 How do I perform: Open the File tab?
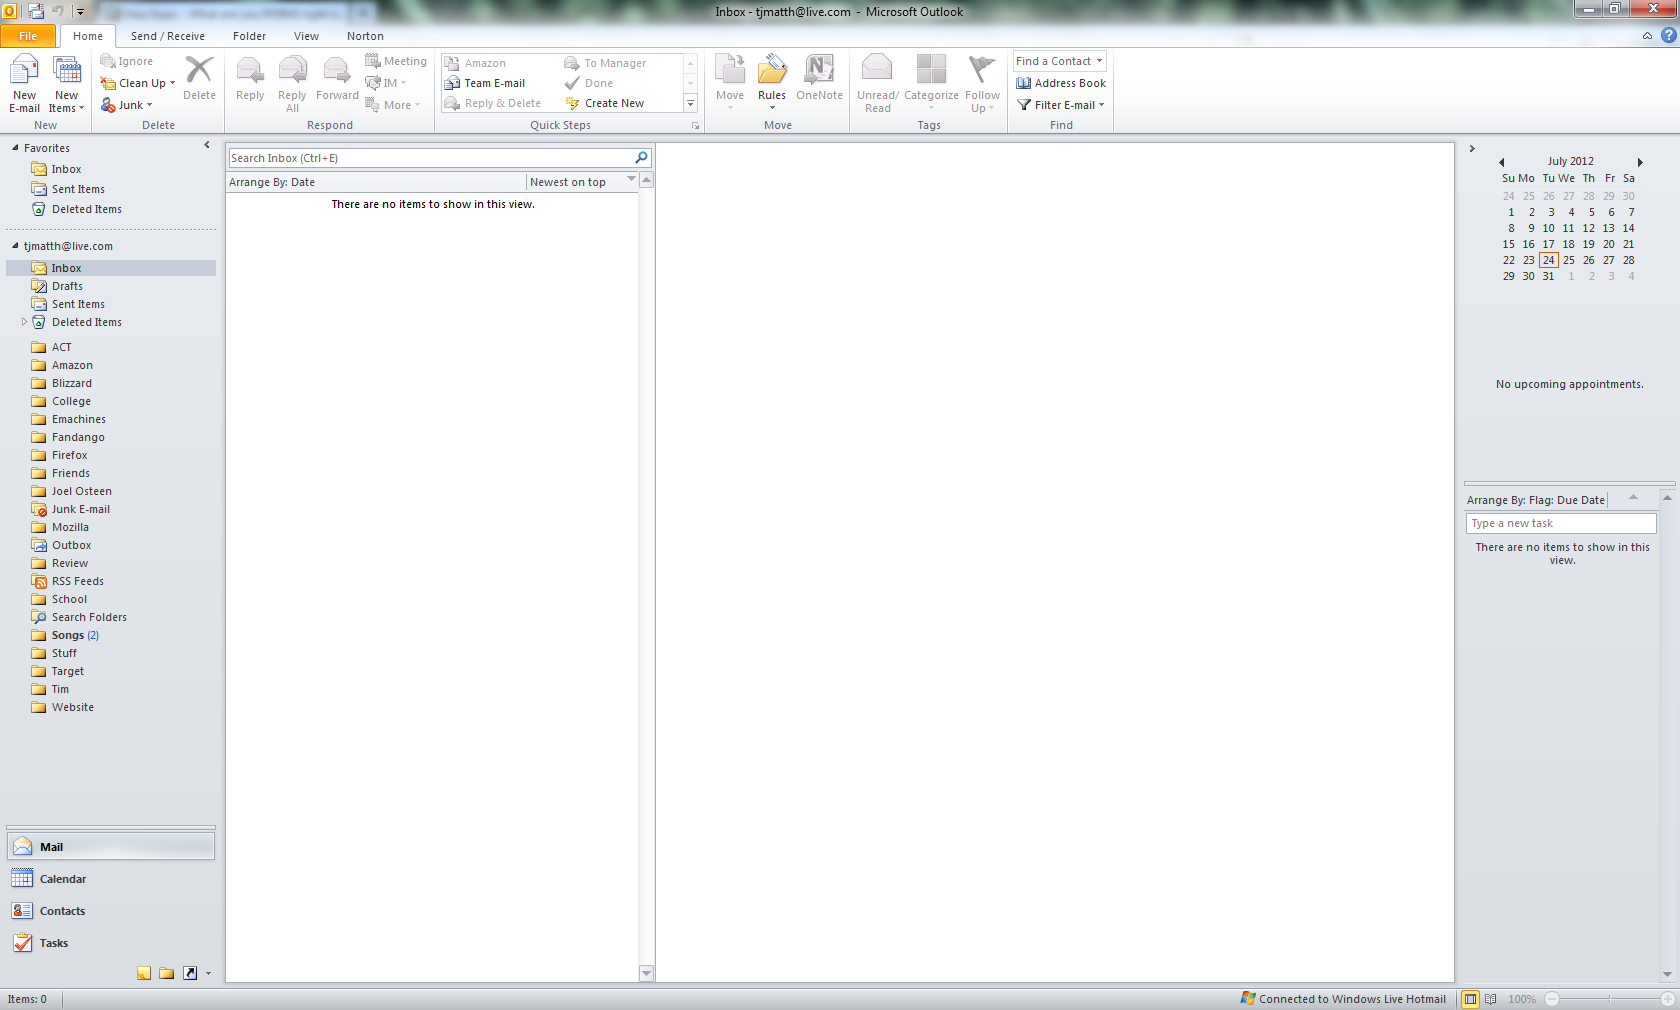click(28, 36)
